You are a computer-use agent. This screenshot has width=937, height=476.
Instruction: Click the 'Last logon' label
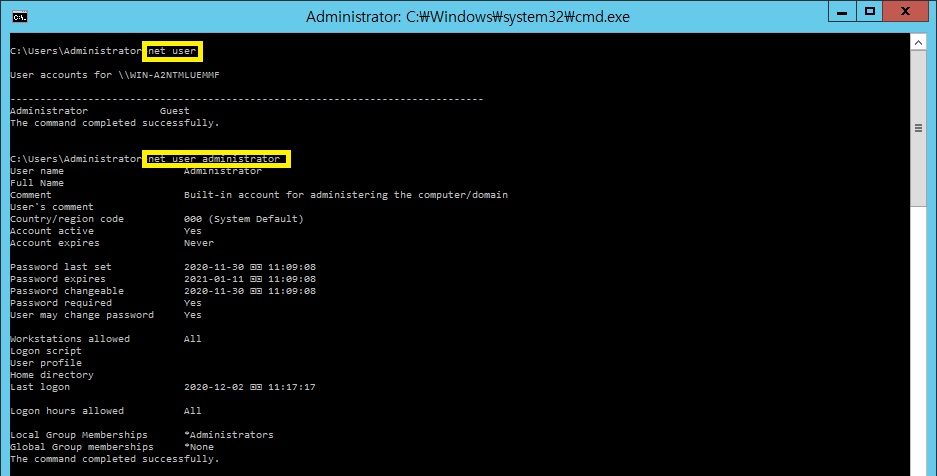[x=40, y=387]
